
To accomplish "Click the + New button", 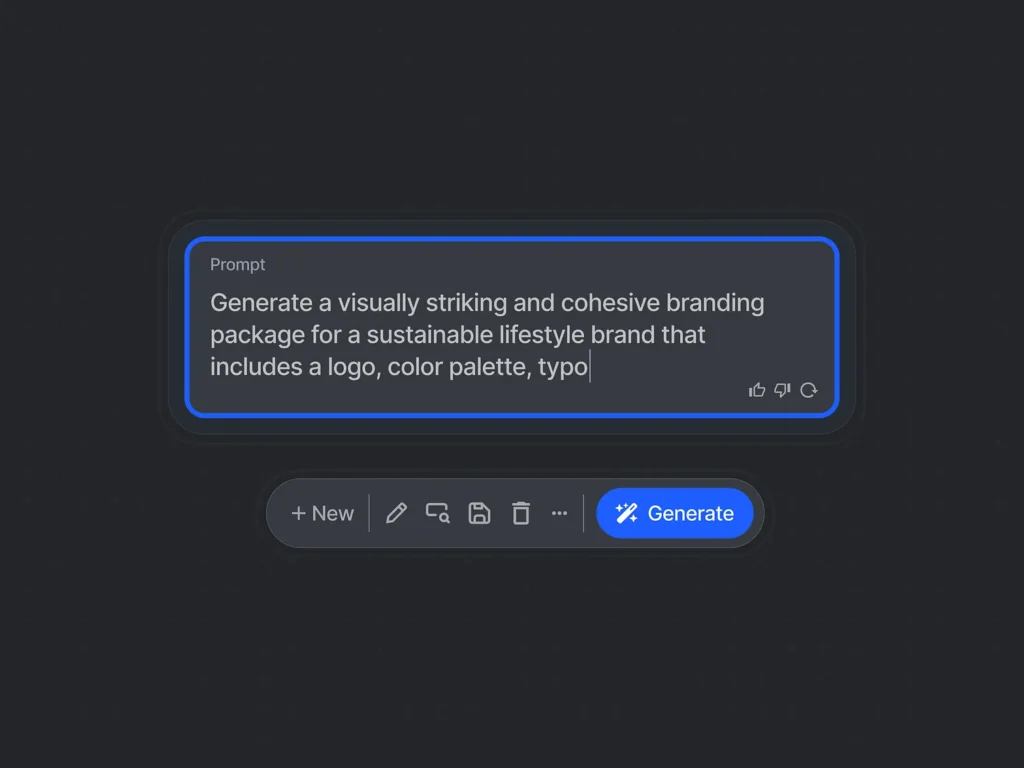I will (323, 513).
